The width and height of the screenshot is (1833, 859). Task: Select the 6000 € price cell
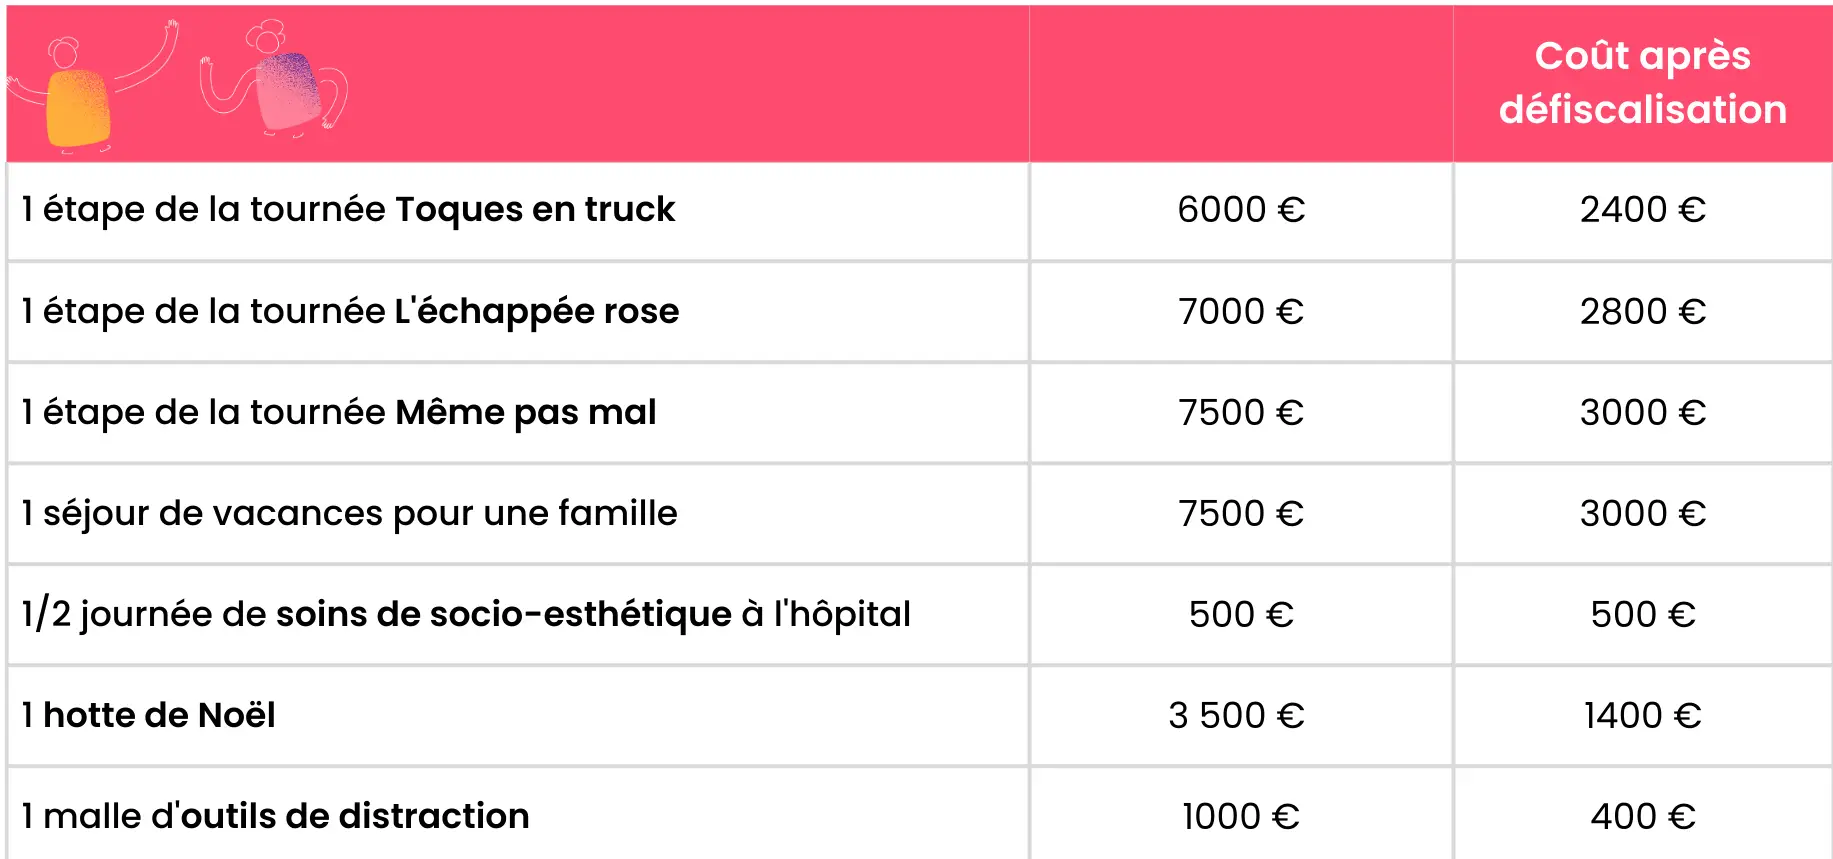[1241, 210]
